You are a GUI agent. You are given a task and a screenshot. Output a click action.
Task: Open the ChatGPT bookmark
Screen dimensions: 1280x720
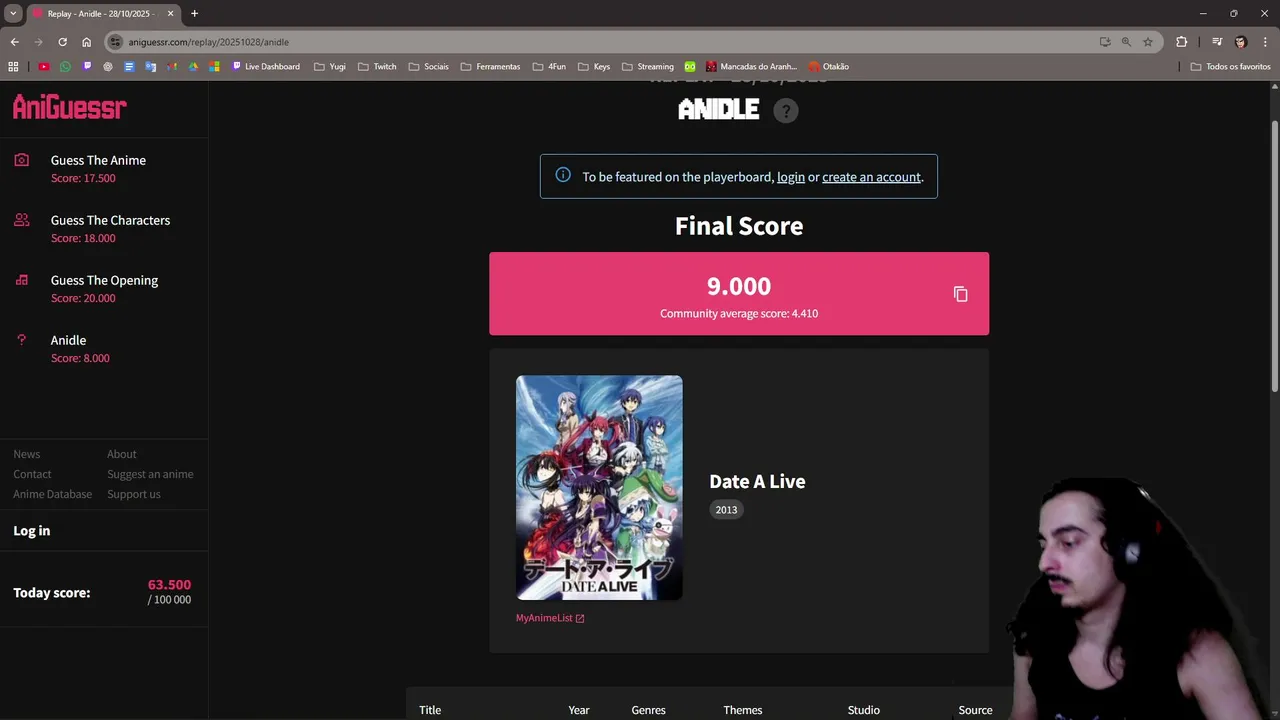[x=108, y=67]
